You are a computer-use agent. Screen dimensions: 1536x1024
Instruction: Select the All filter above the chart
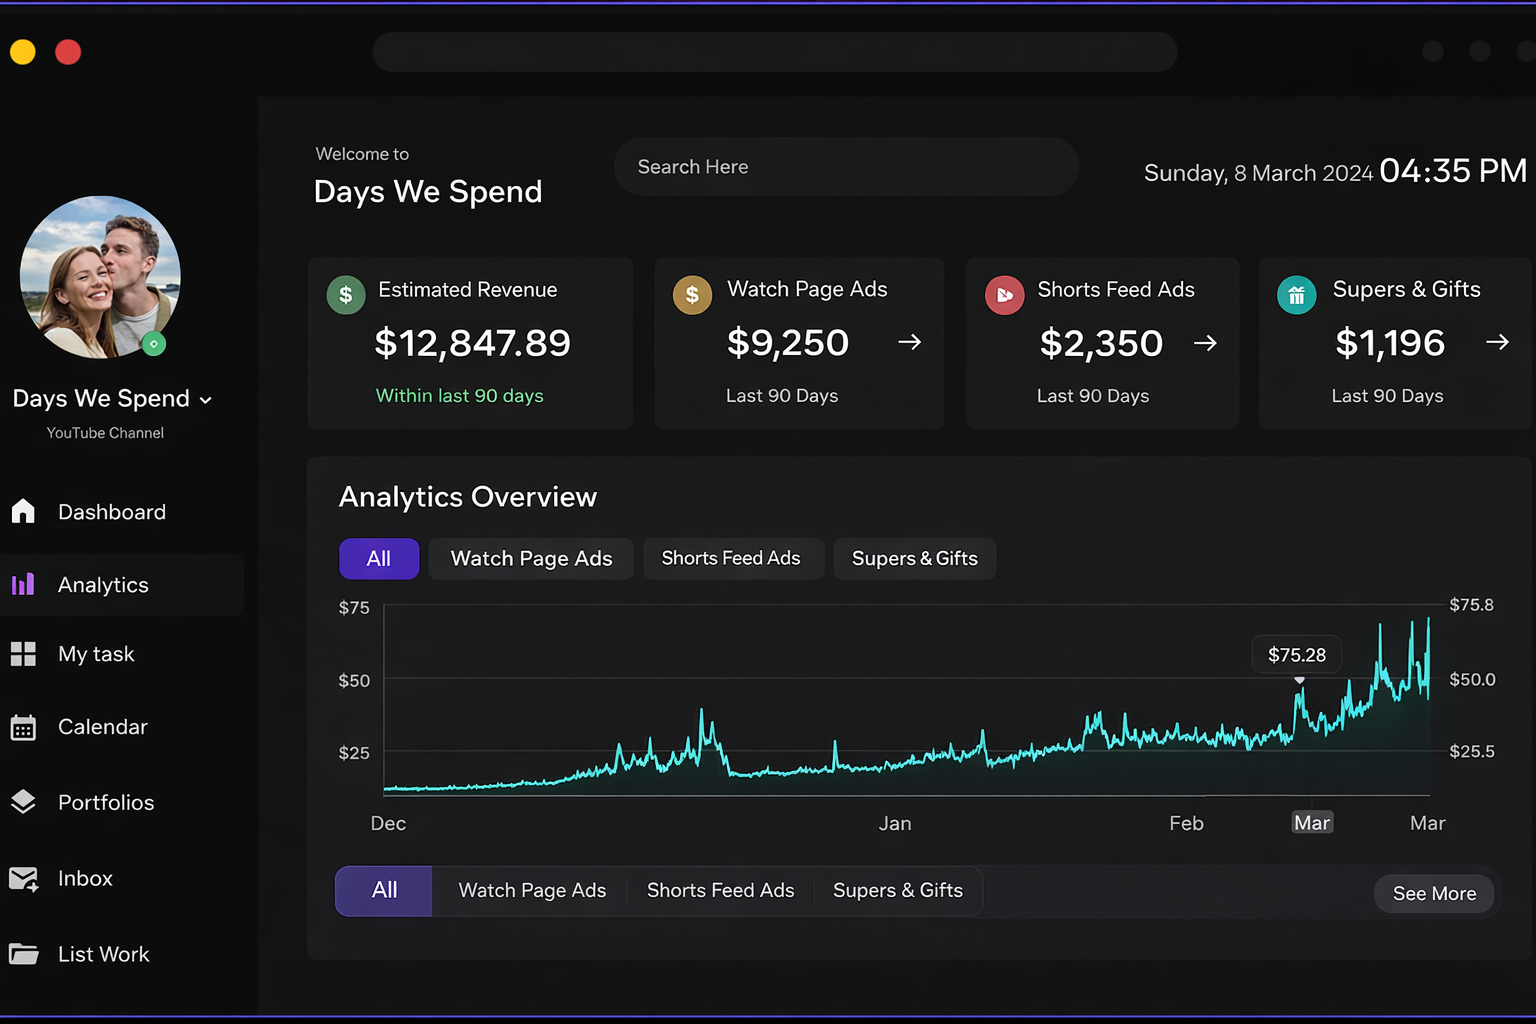coord(379,559)
